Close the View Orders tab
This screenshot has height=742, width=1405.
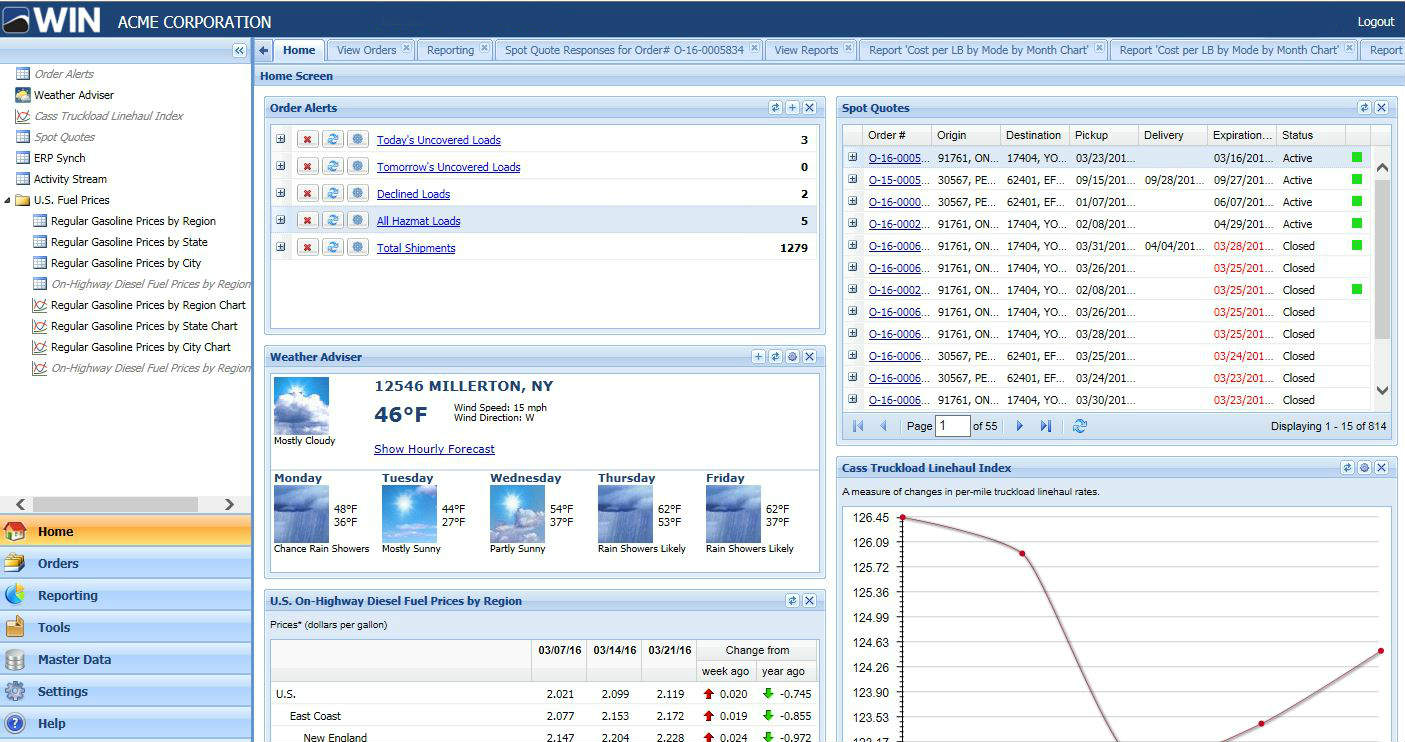[407, 48]
